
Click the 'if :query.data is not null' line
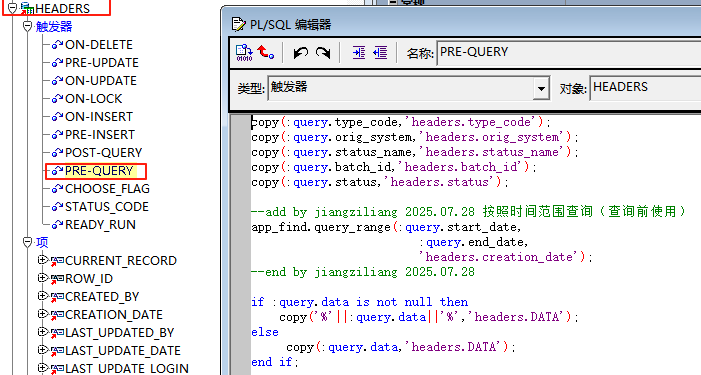pos(359,302)
